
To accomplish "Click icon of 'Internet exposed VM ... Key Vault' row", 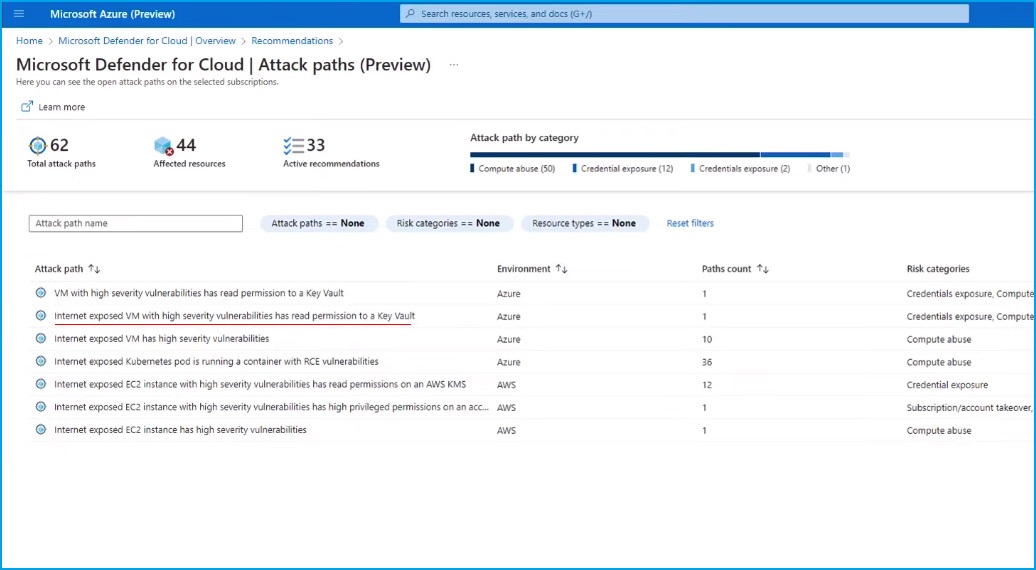I will (41, 316).
